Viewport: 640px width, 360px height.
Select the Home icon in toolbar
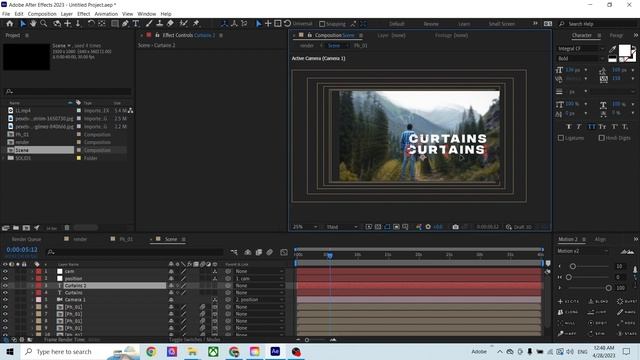click(x=9, y=24)
